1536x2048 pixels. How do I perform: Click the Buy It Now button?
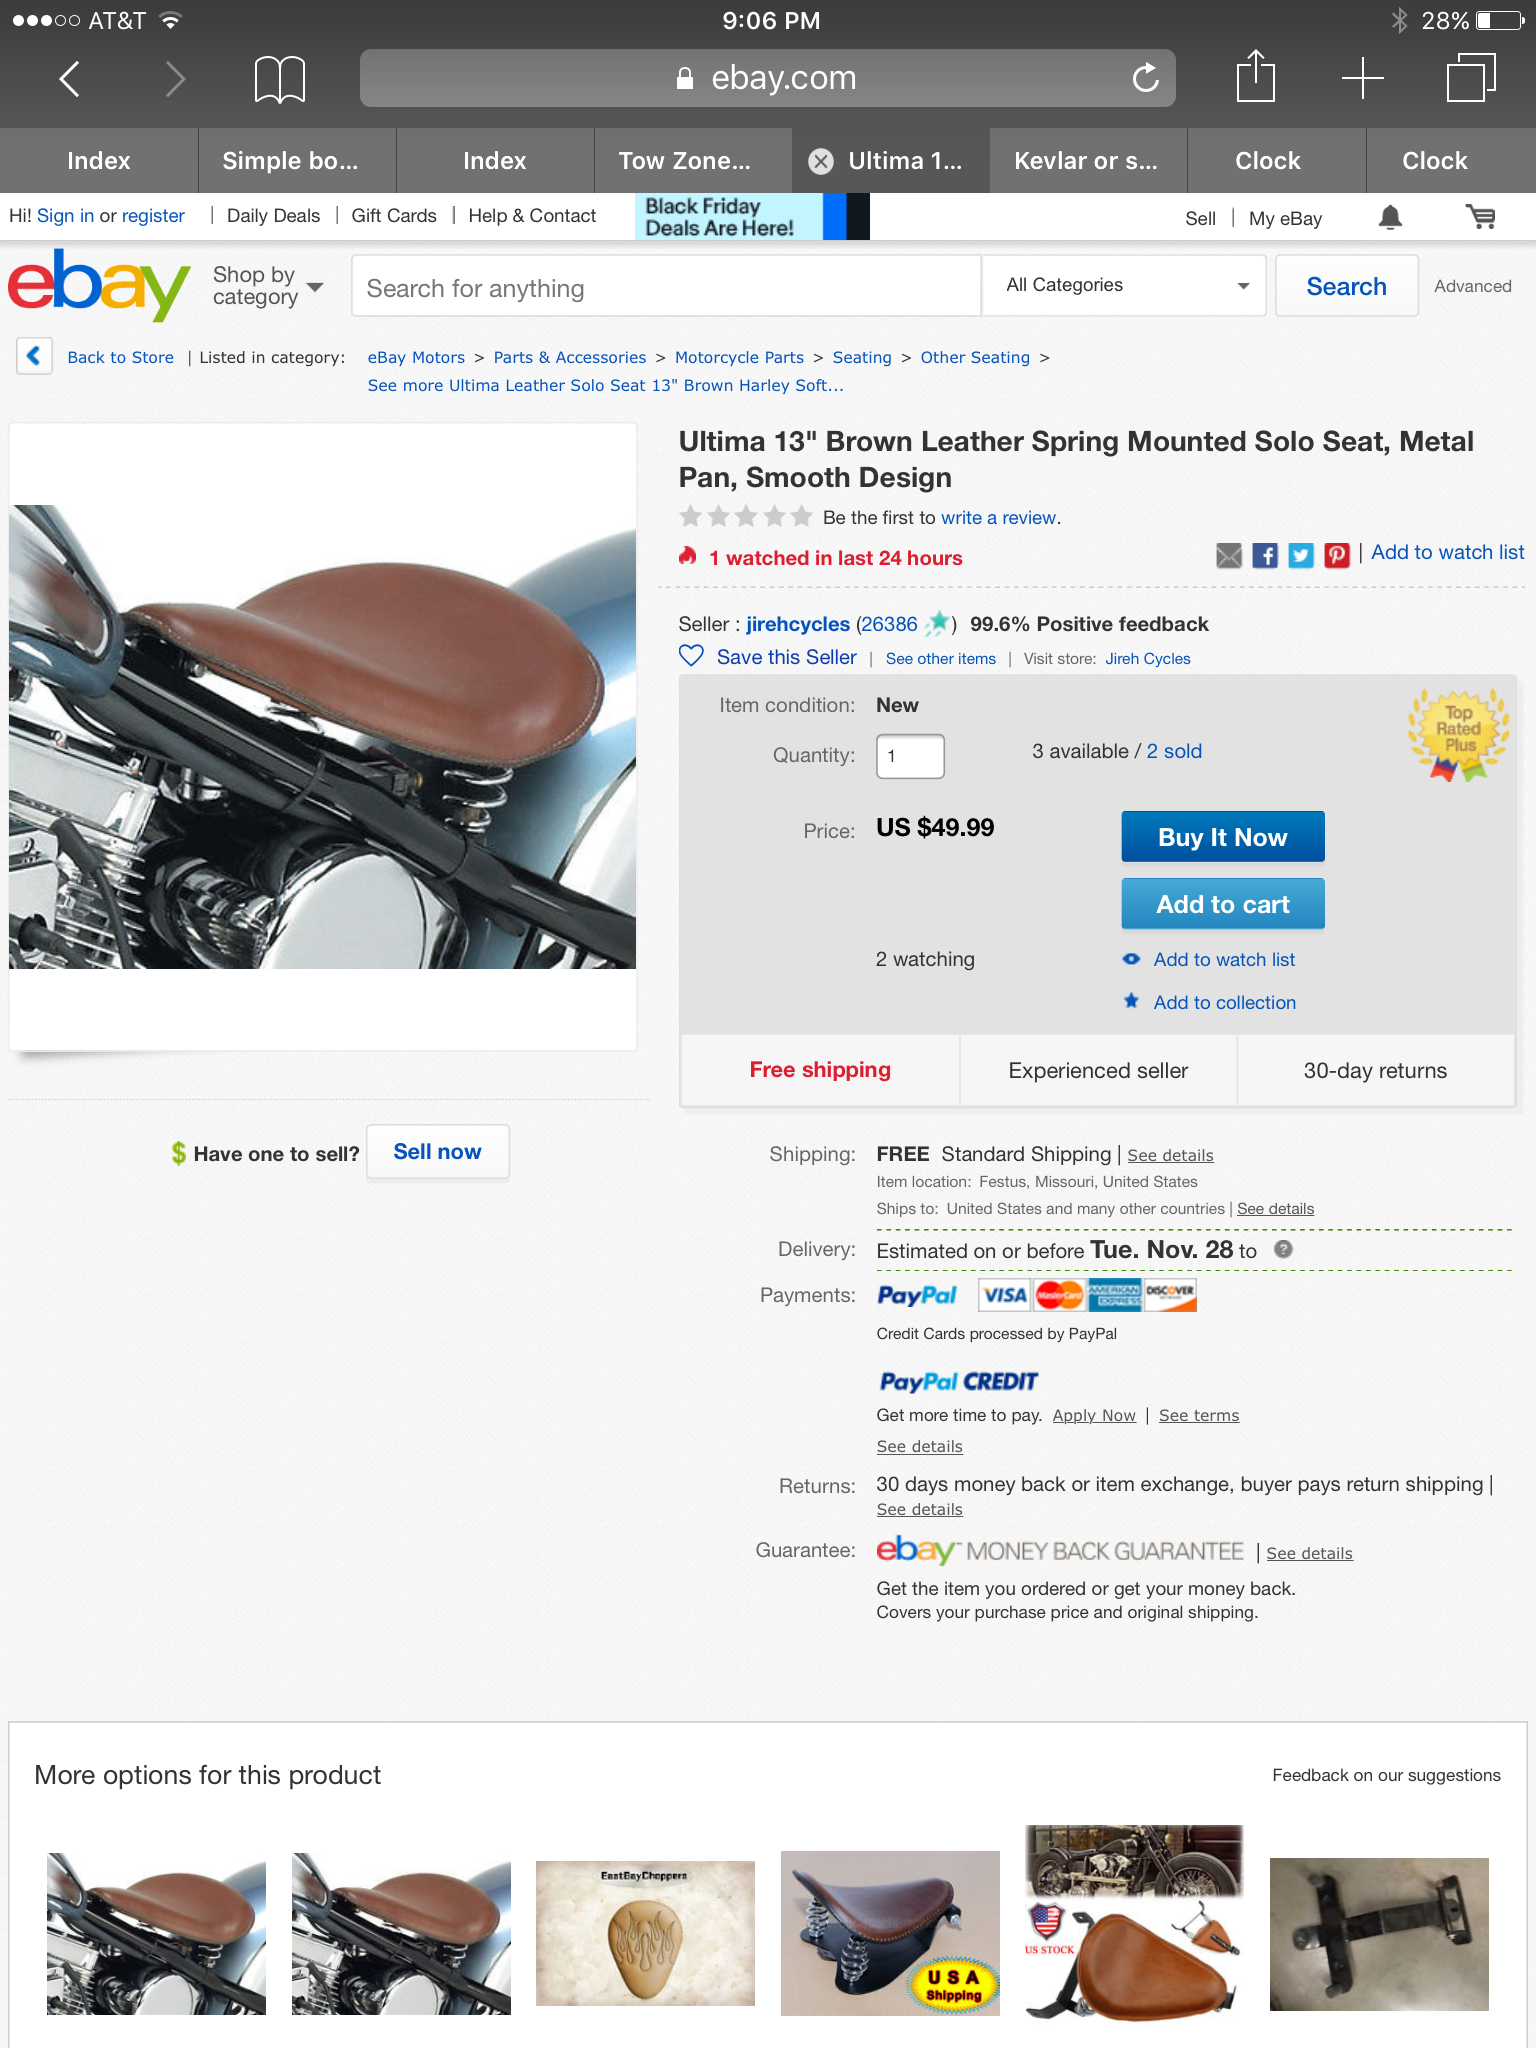pos(1223,837)
